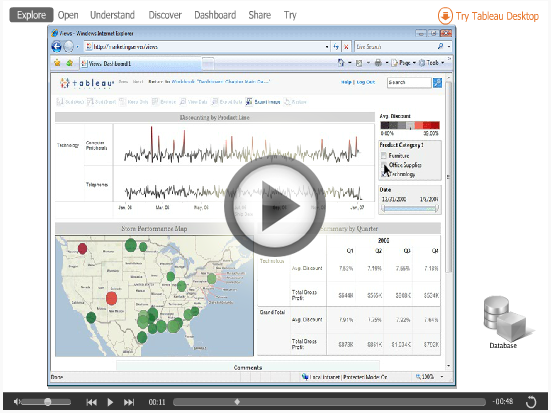Click the Live Search box
This screenshot has width=551, height=413.
395,46
